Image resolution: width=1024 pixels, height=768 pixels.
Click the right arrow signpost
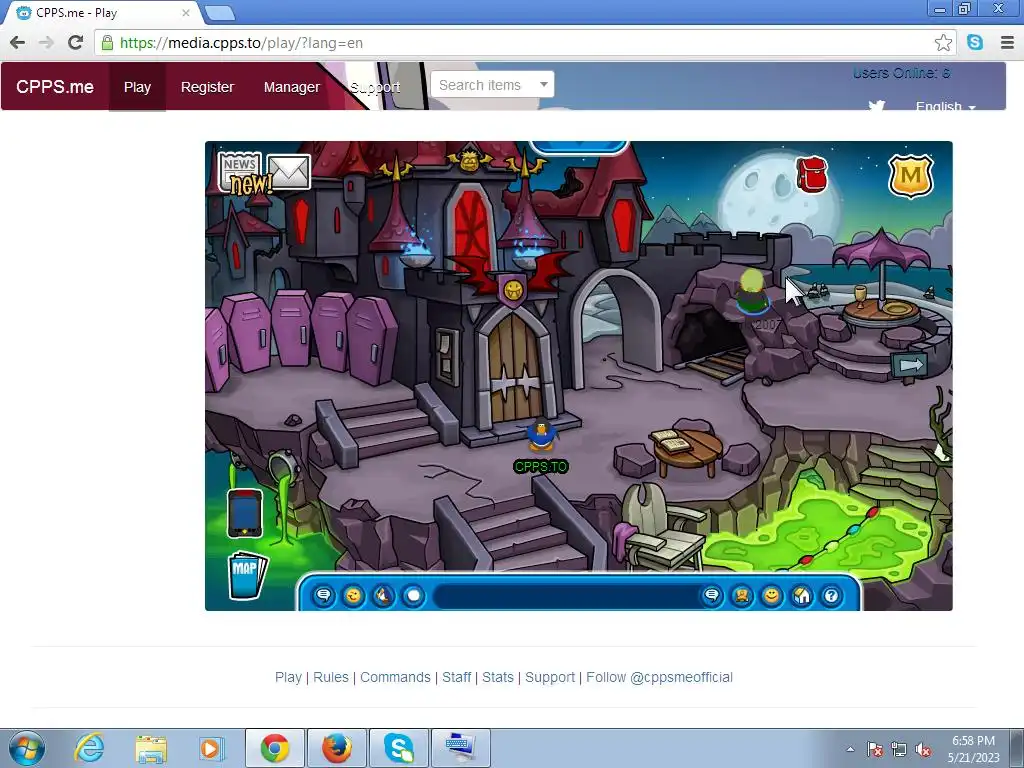[910, 365]
